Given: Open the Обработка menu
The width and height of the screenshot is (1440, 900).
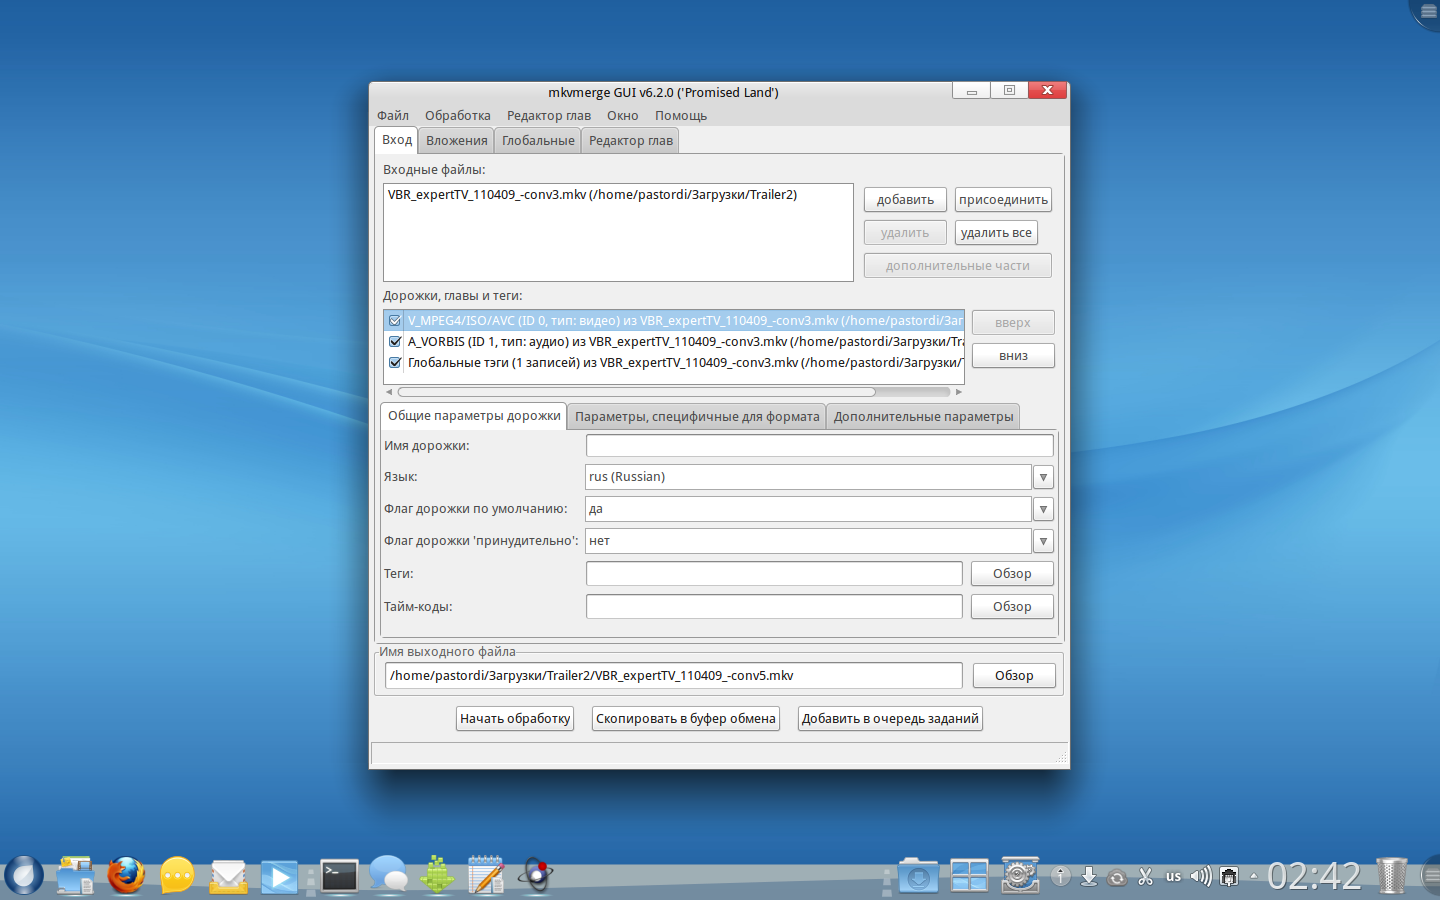Looking at the screenshot, I should (457, 116).
